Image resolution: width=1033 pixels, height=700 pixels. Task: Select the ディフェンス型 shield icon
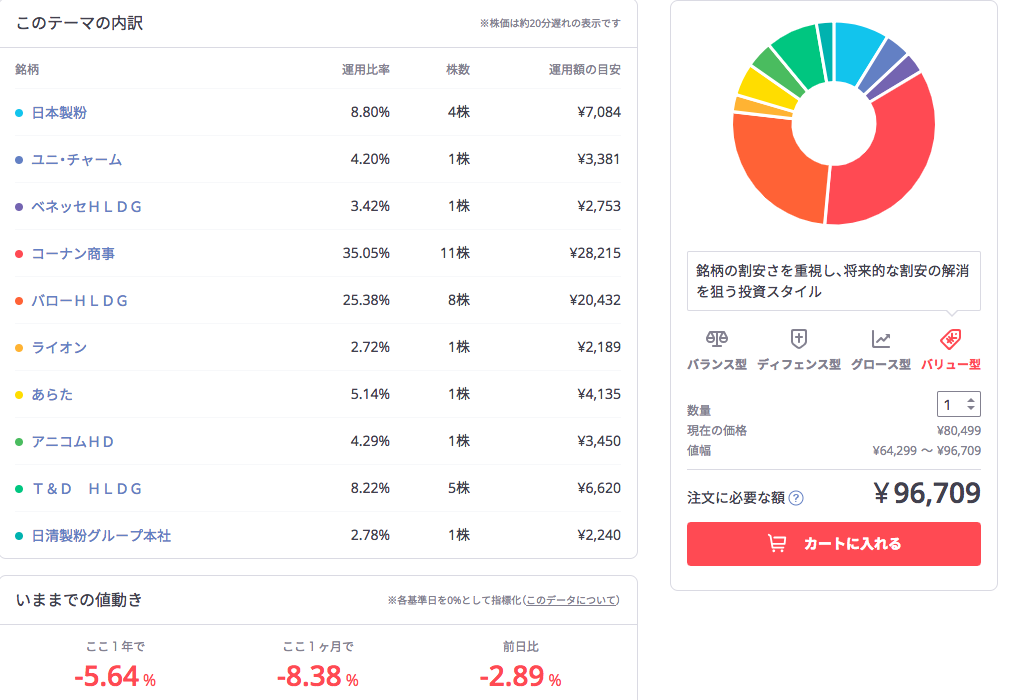tap(798, 339)
